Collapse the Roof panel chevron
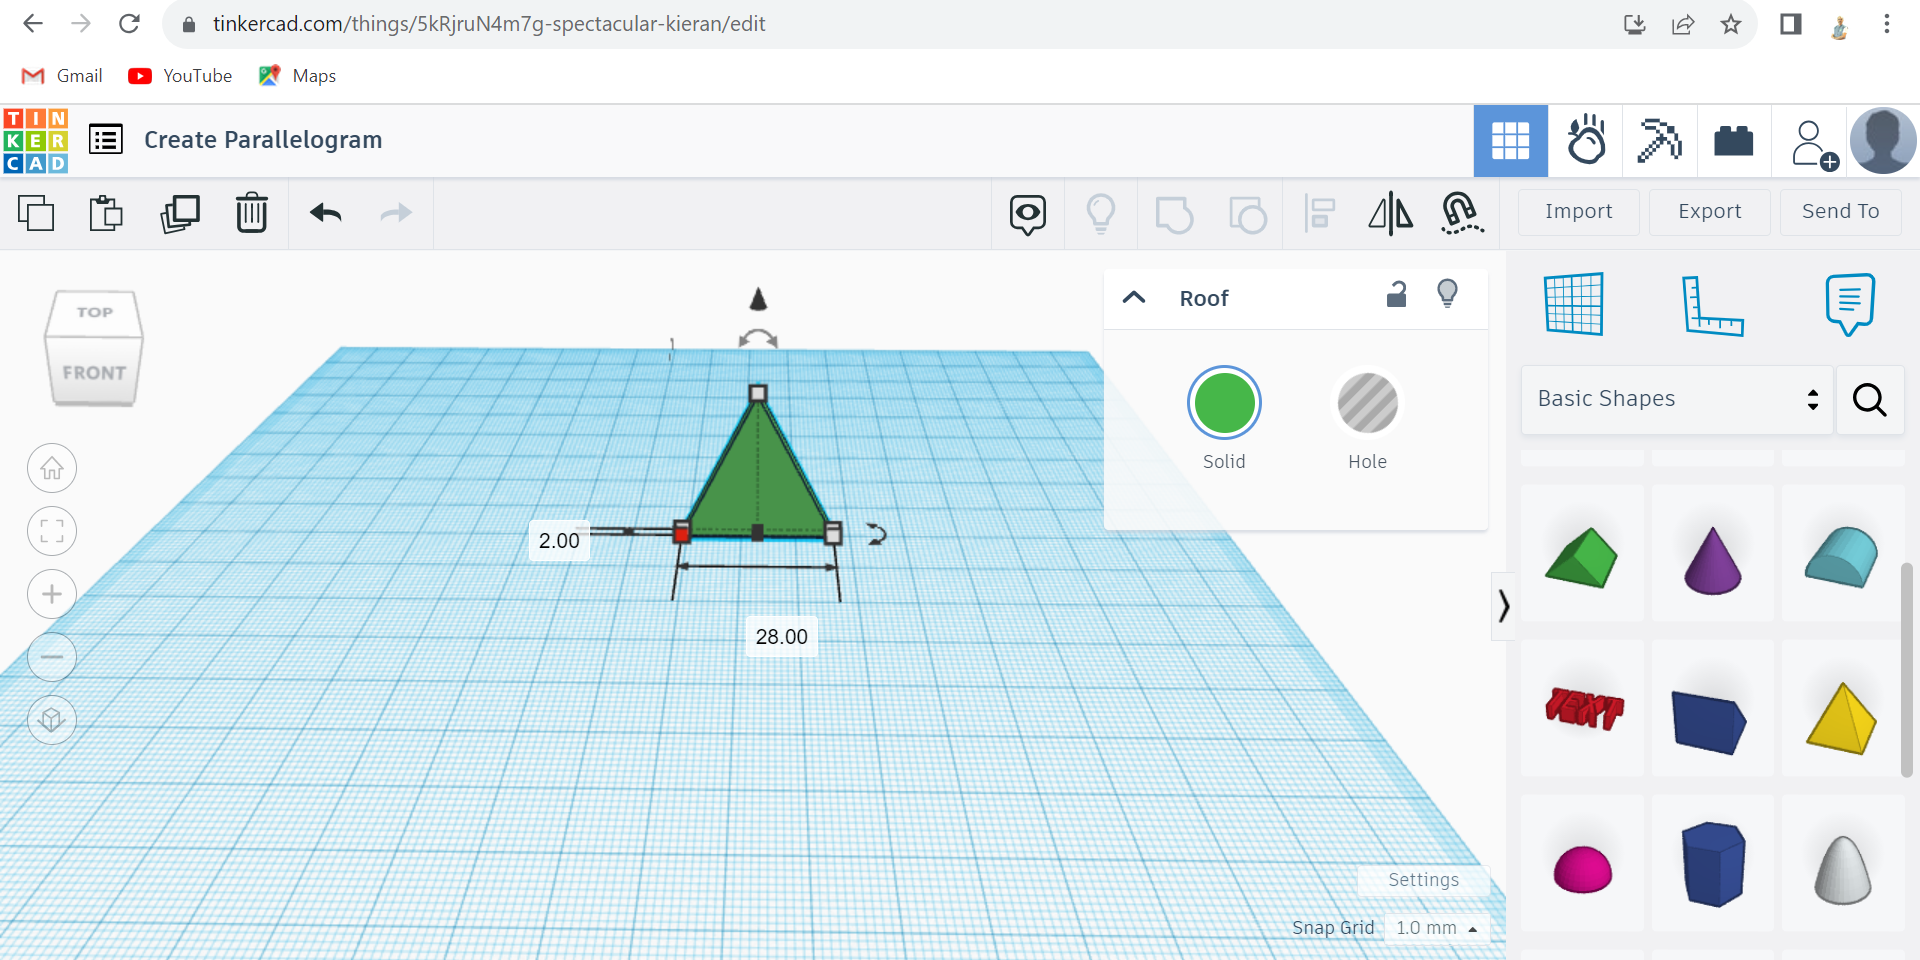1920x960 pixels. pyautogui.click(x=1134, y=297)
